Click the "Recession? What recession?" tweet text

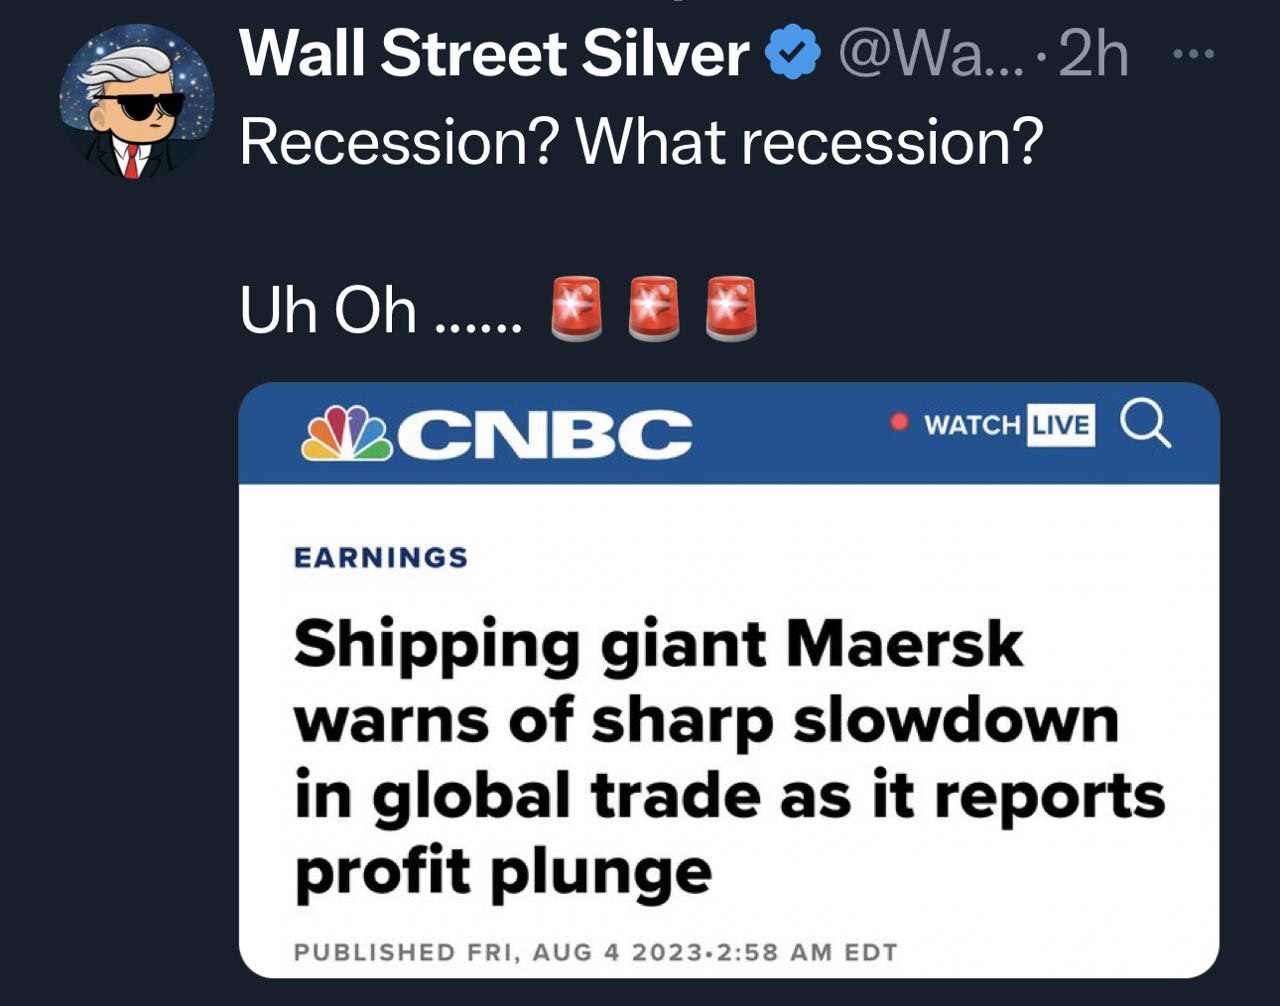point(641,142)
